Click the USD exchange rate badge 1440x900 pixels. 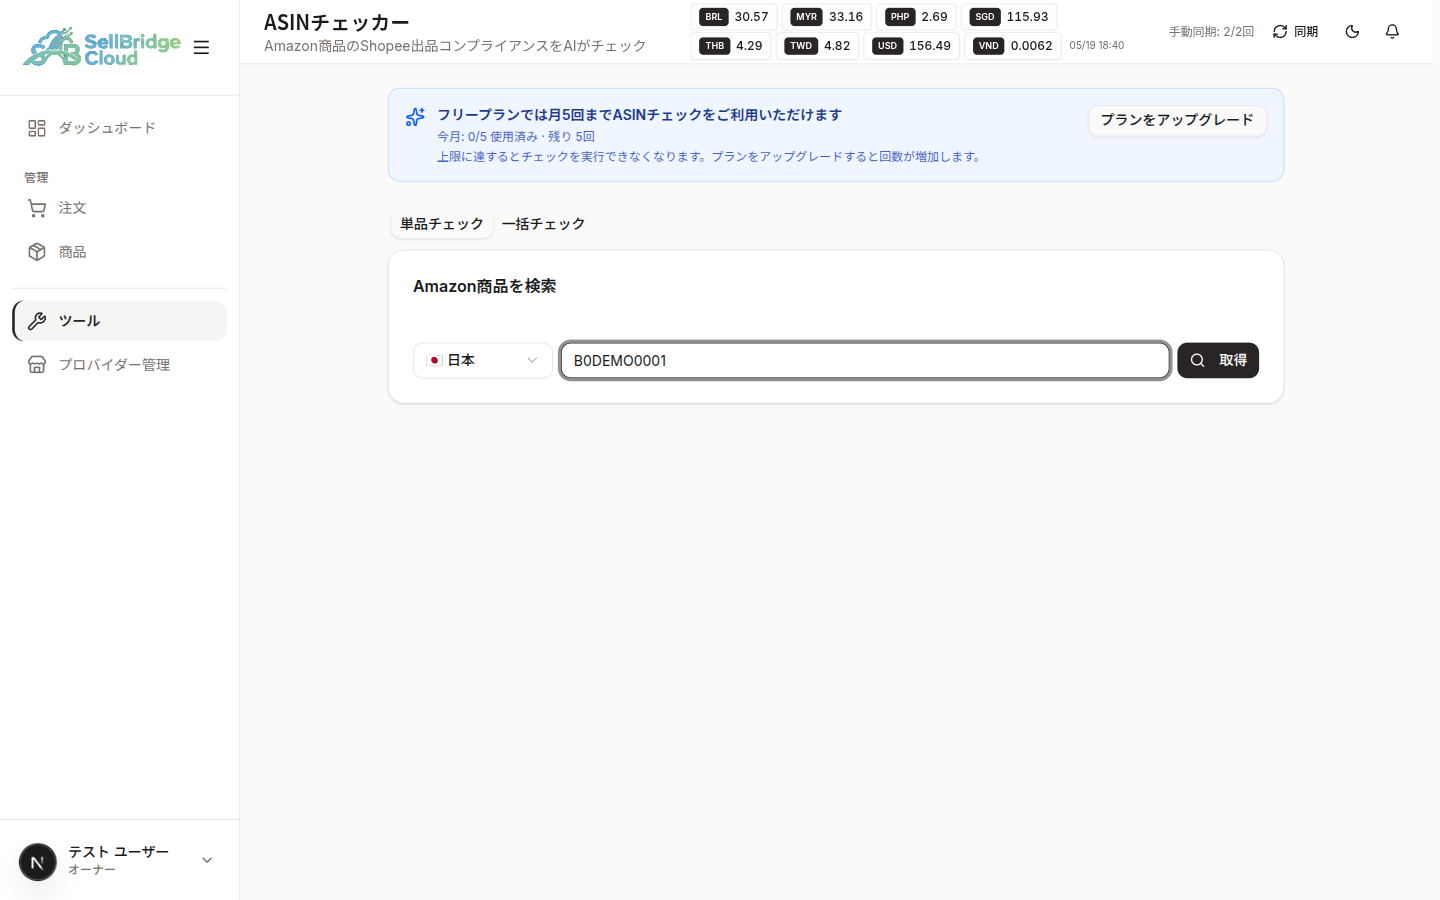[x=912, y=46]
